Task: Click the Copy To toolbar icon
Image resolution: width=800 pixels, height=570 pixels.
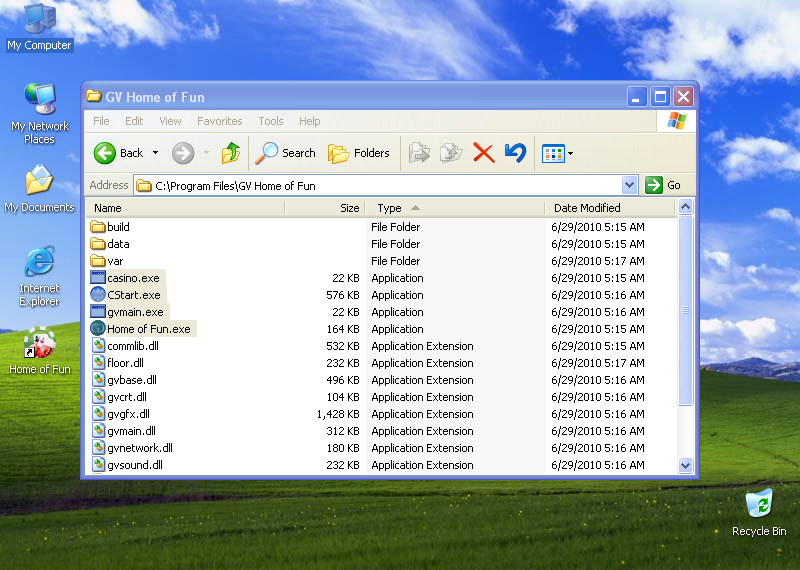Action: (x=451, y=153)
